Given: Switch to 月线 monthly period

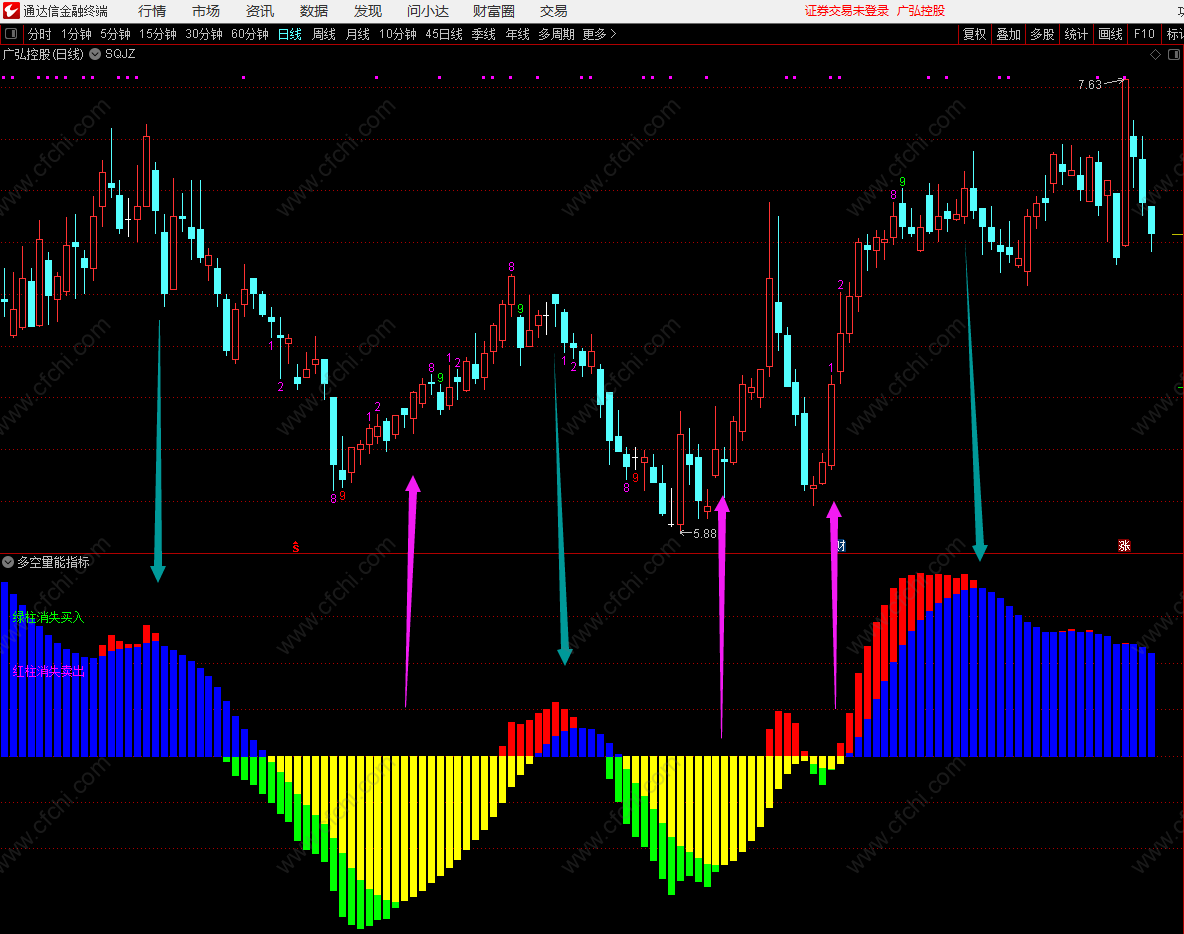Looking at the screenshot, I should click(358, 34).
